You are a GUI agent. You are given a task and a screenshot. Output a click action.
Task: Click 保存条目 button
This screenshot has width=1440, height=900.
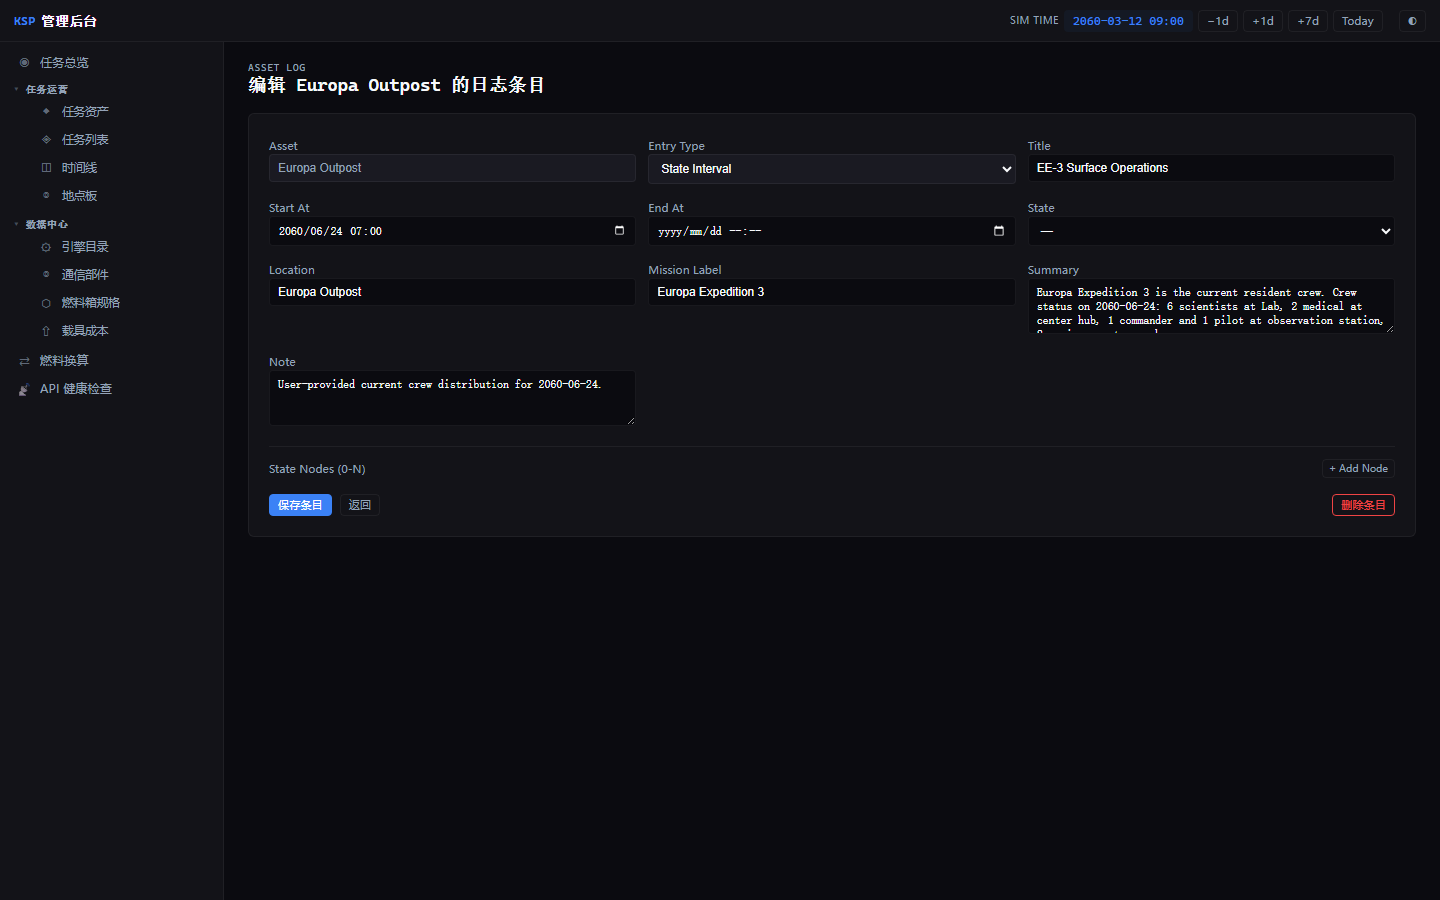pos(300,505)
